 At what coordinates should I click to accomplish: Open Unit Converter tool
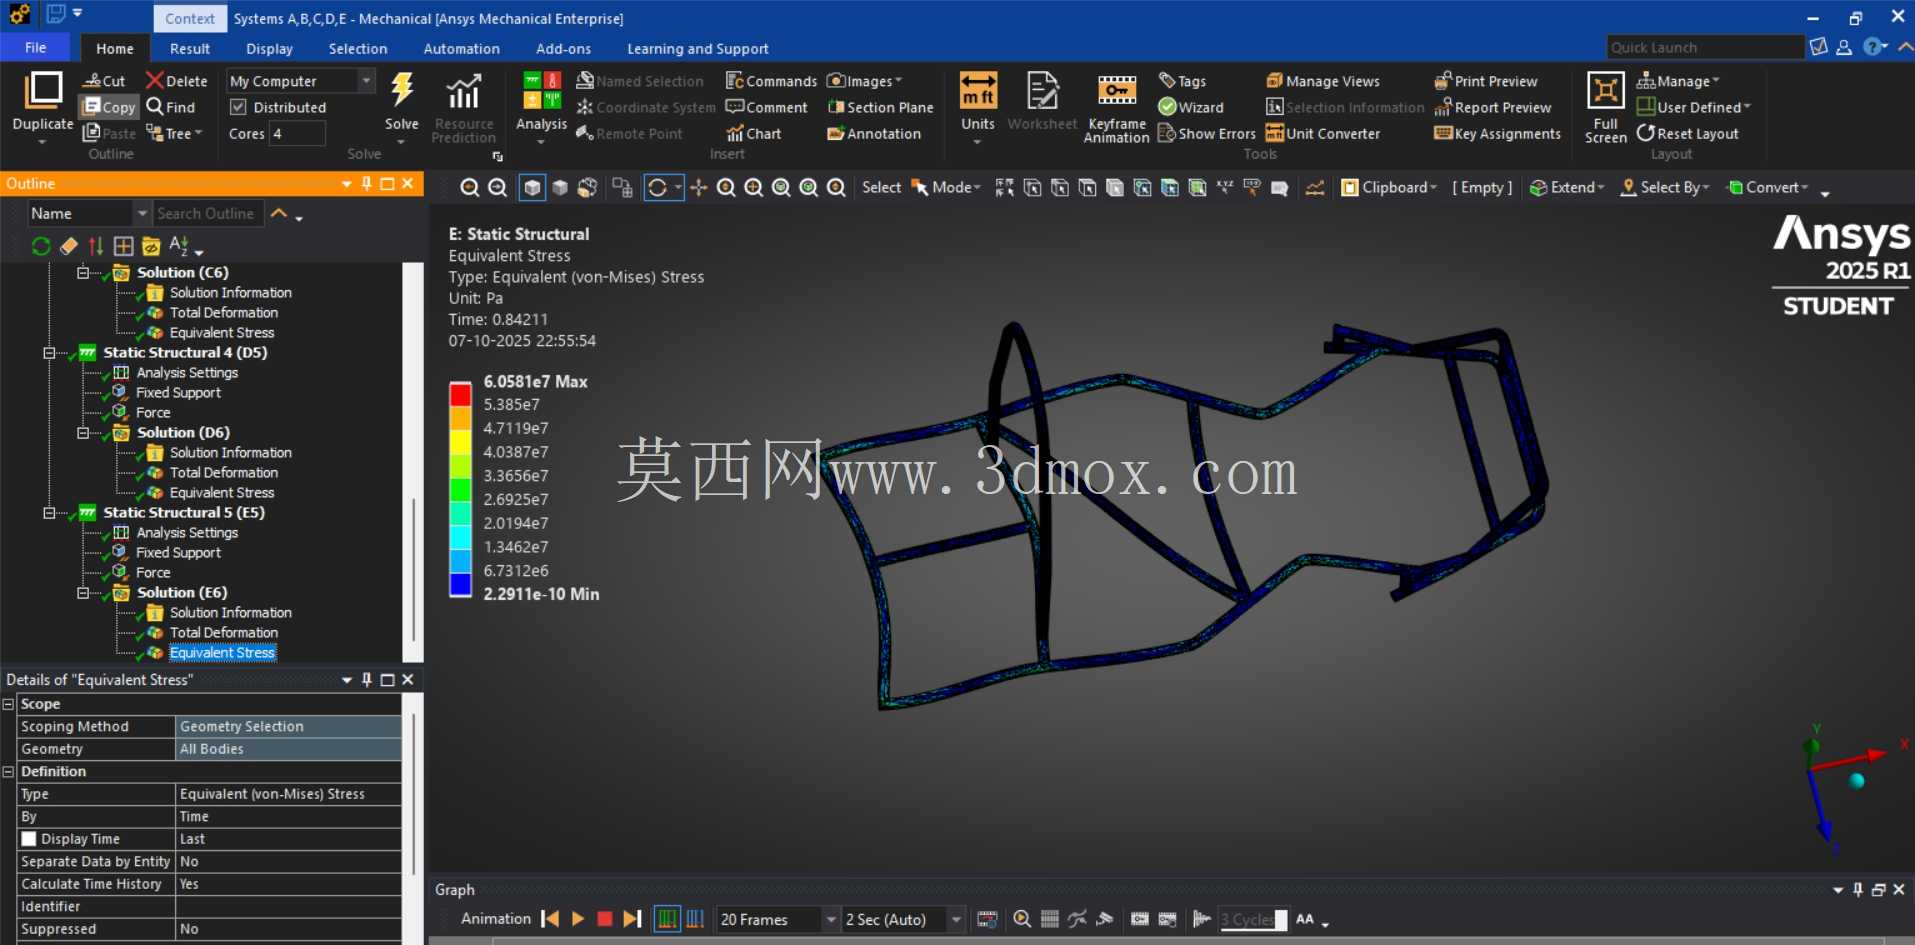[1322, 133]
